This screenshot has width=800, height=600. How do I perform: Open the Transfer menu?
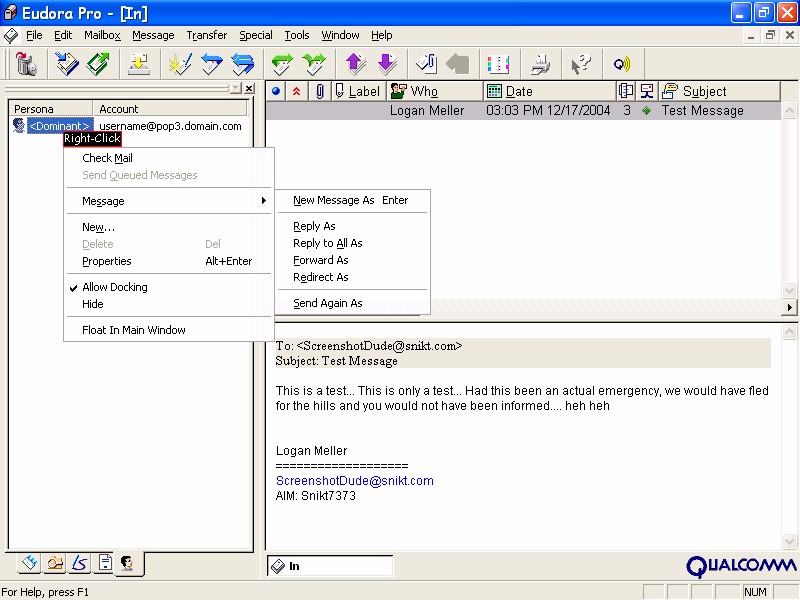point(207,35)
